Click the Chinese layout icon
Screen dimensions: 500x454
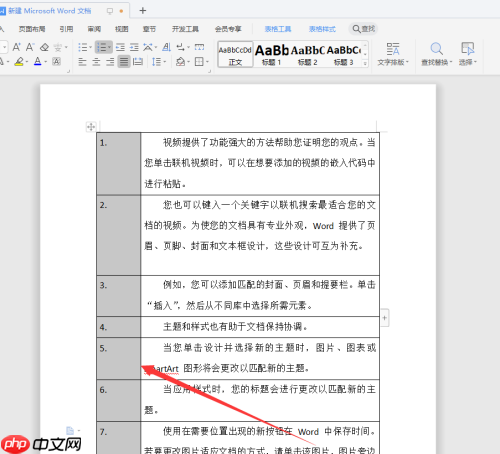pyautogui.click(x=148, y=47)
